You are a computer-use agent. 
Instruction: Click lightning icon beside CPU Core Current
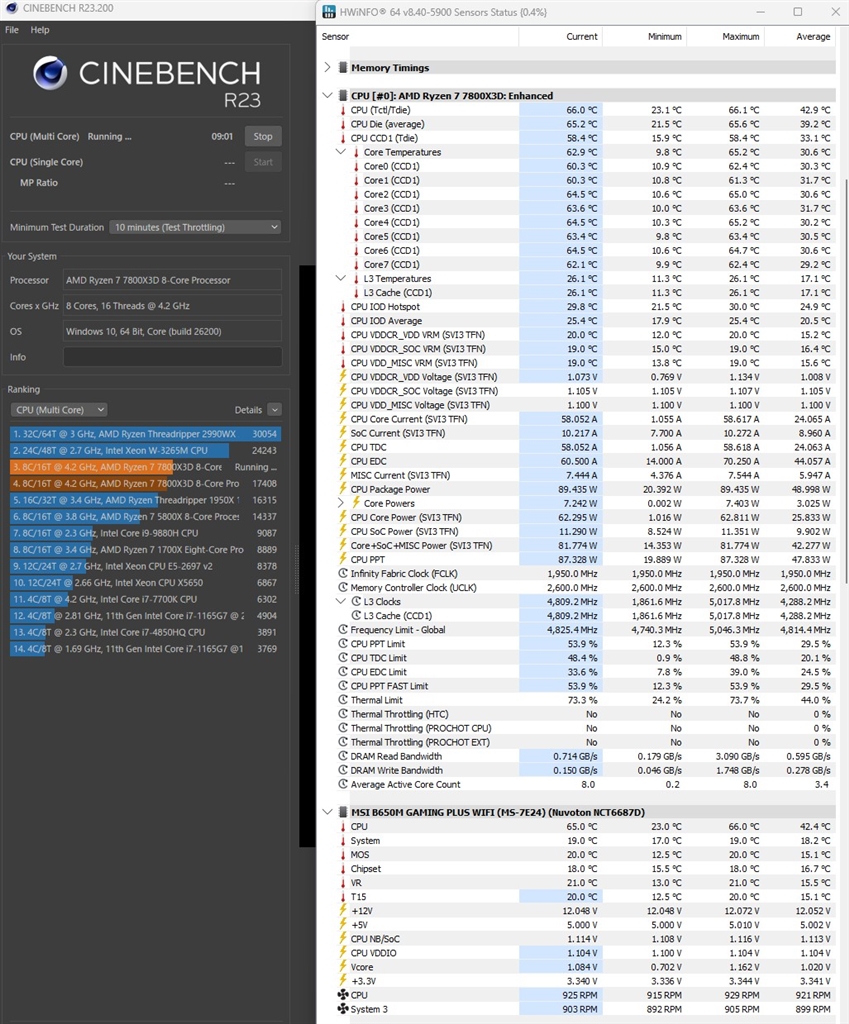coord(343,419)
